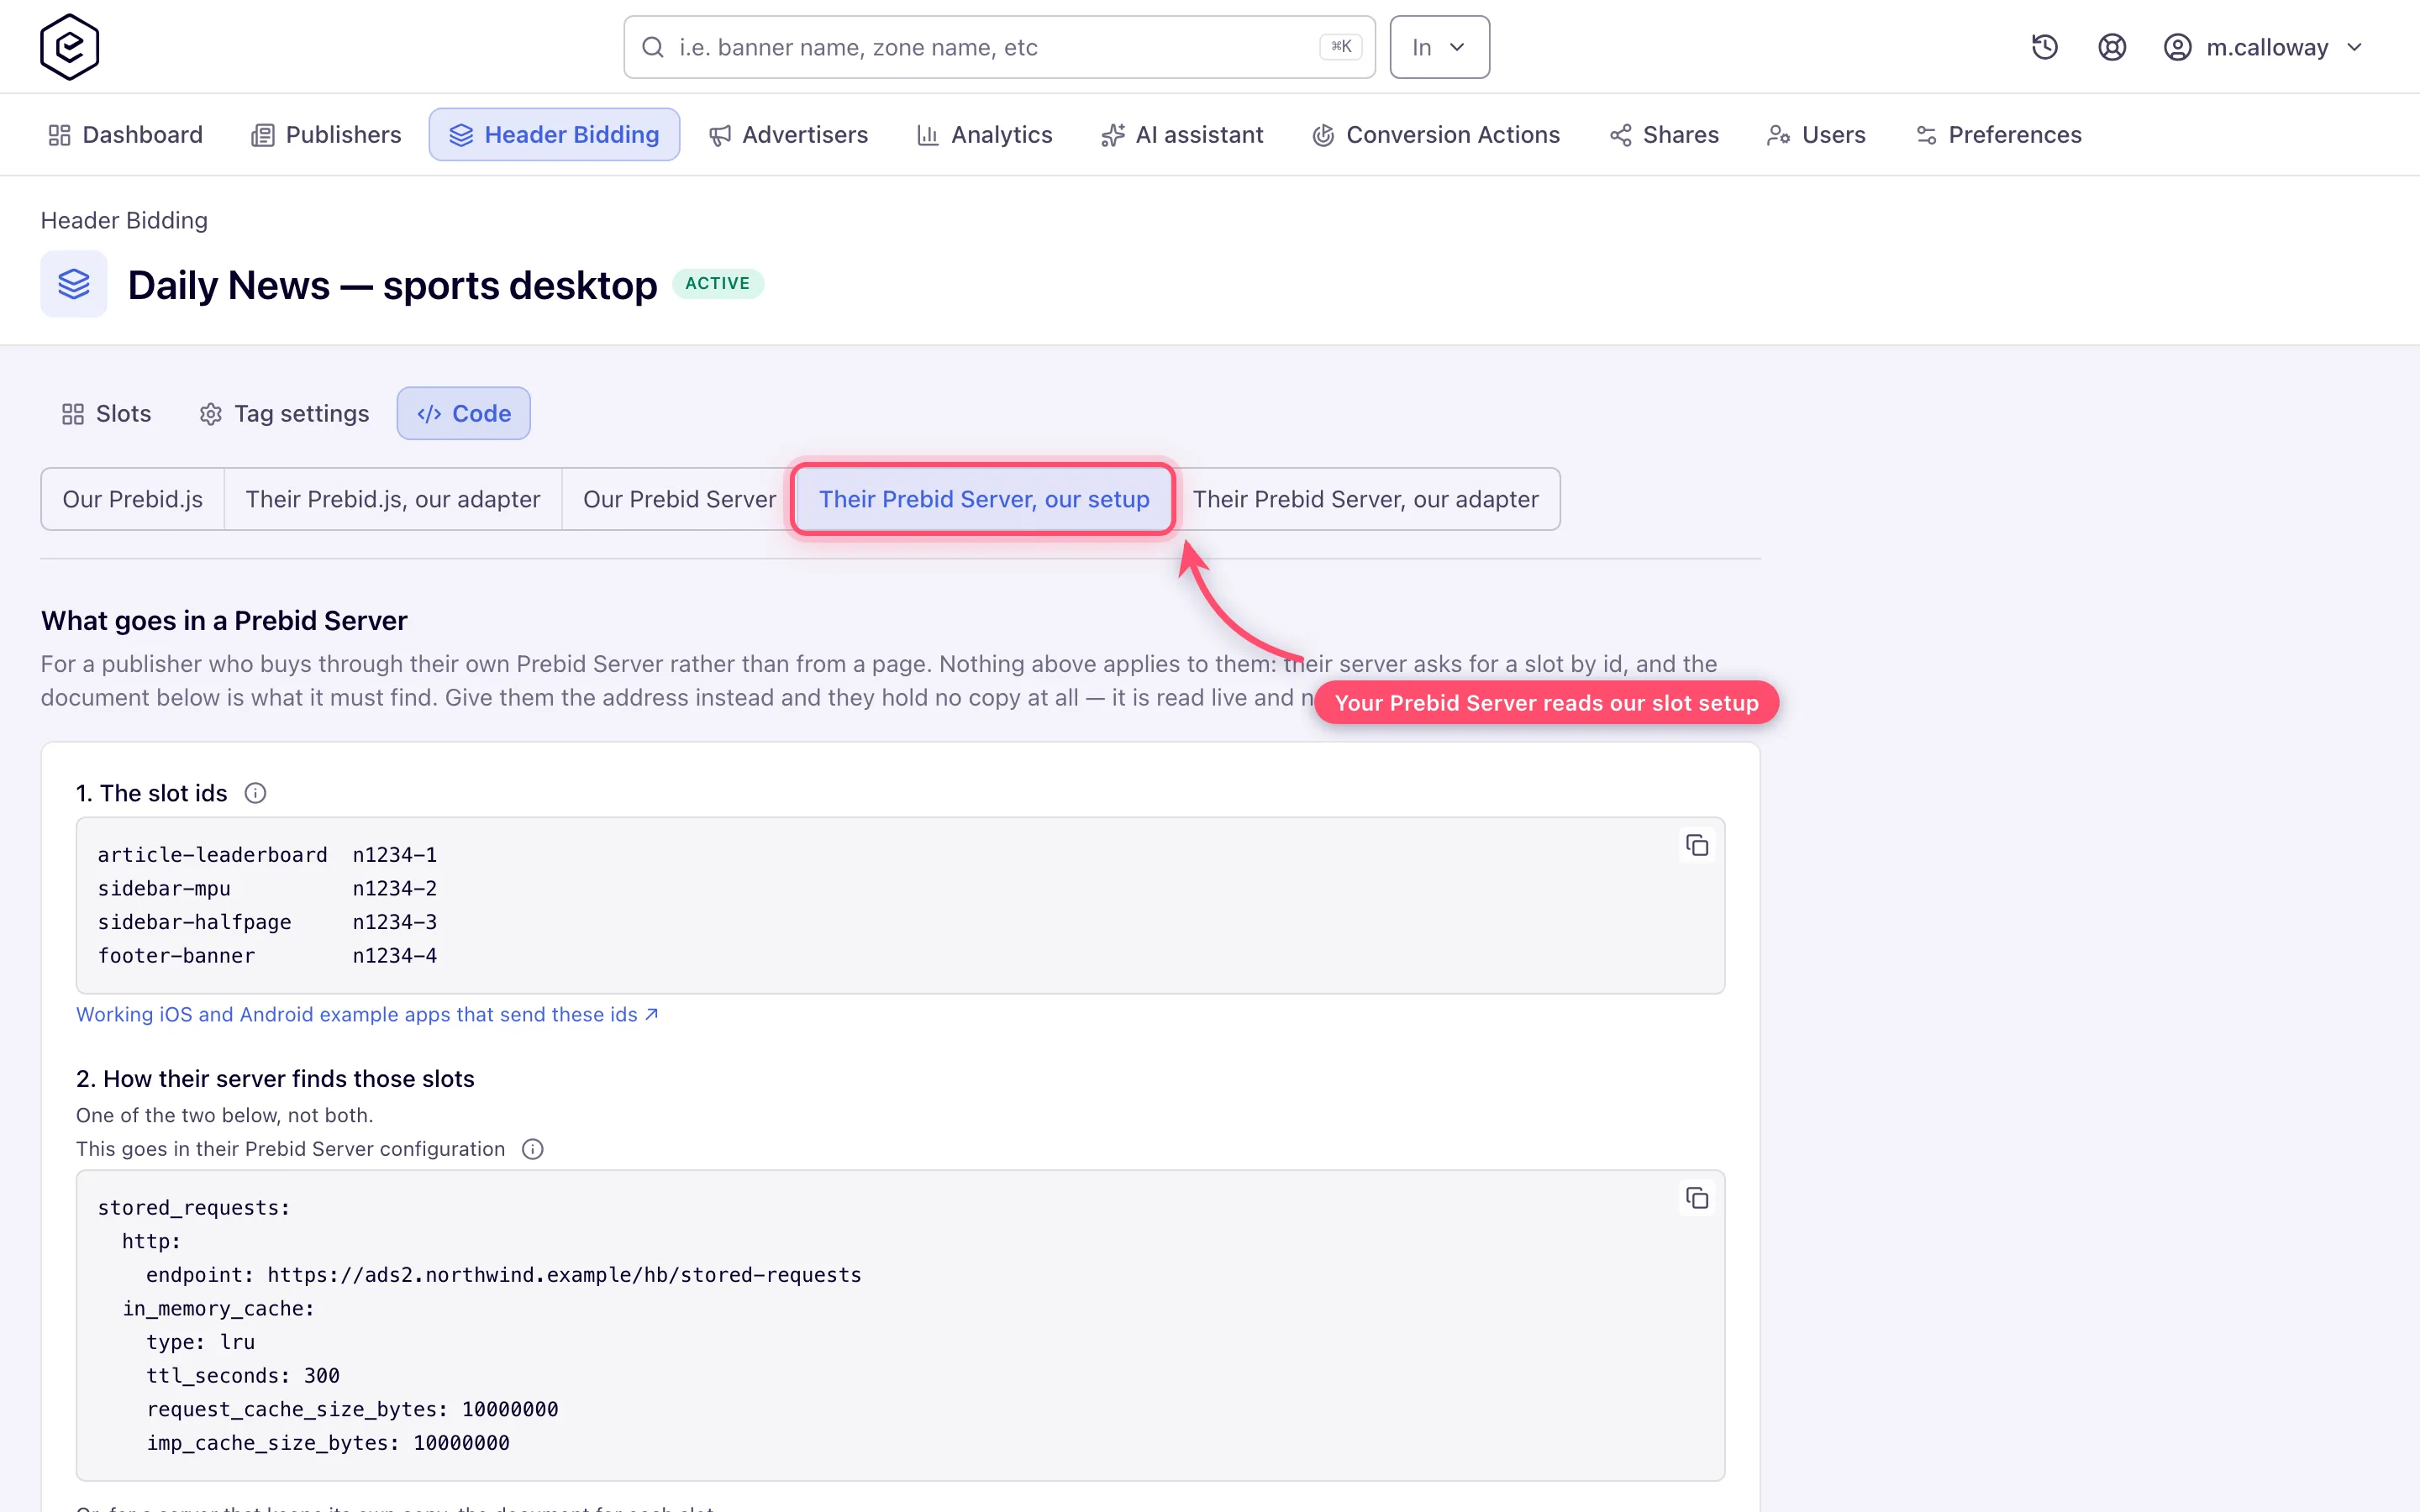Screen dimensions: 2420x1512
Task: Click the layers icon beside Daily News title
Action: [74, 284]
